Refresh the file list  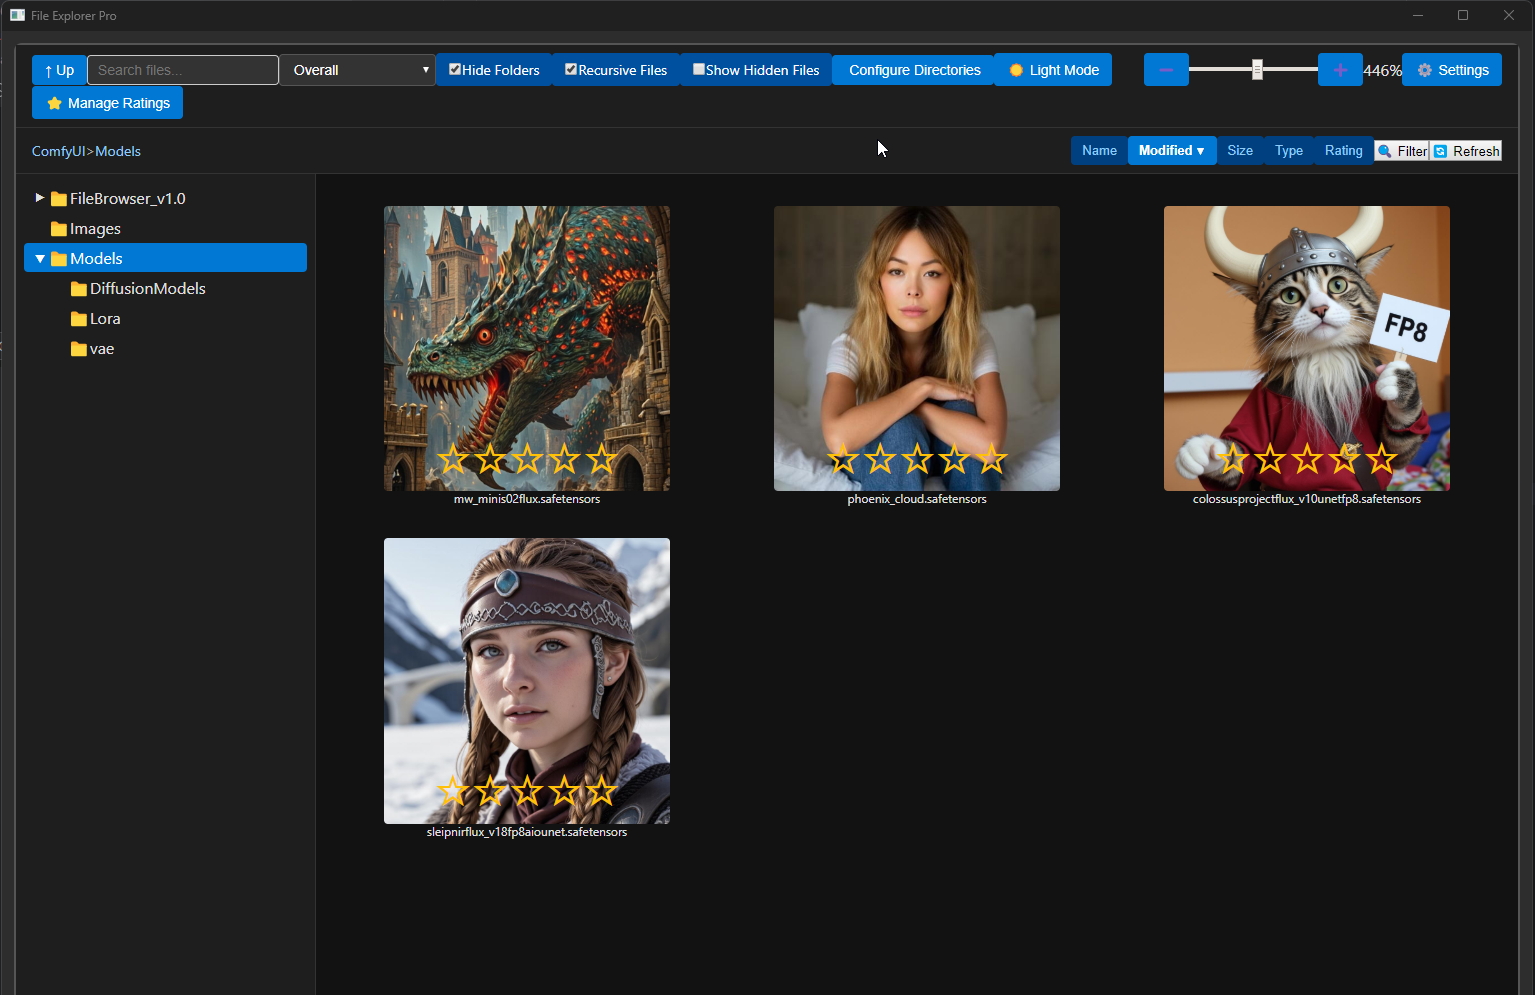click(x=1466, y=151)
